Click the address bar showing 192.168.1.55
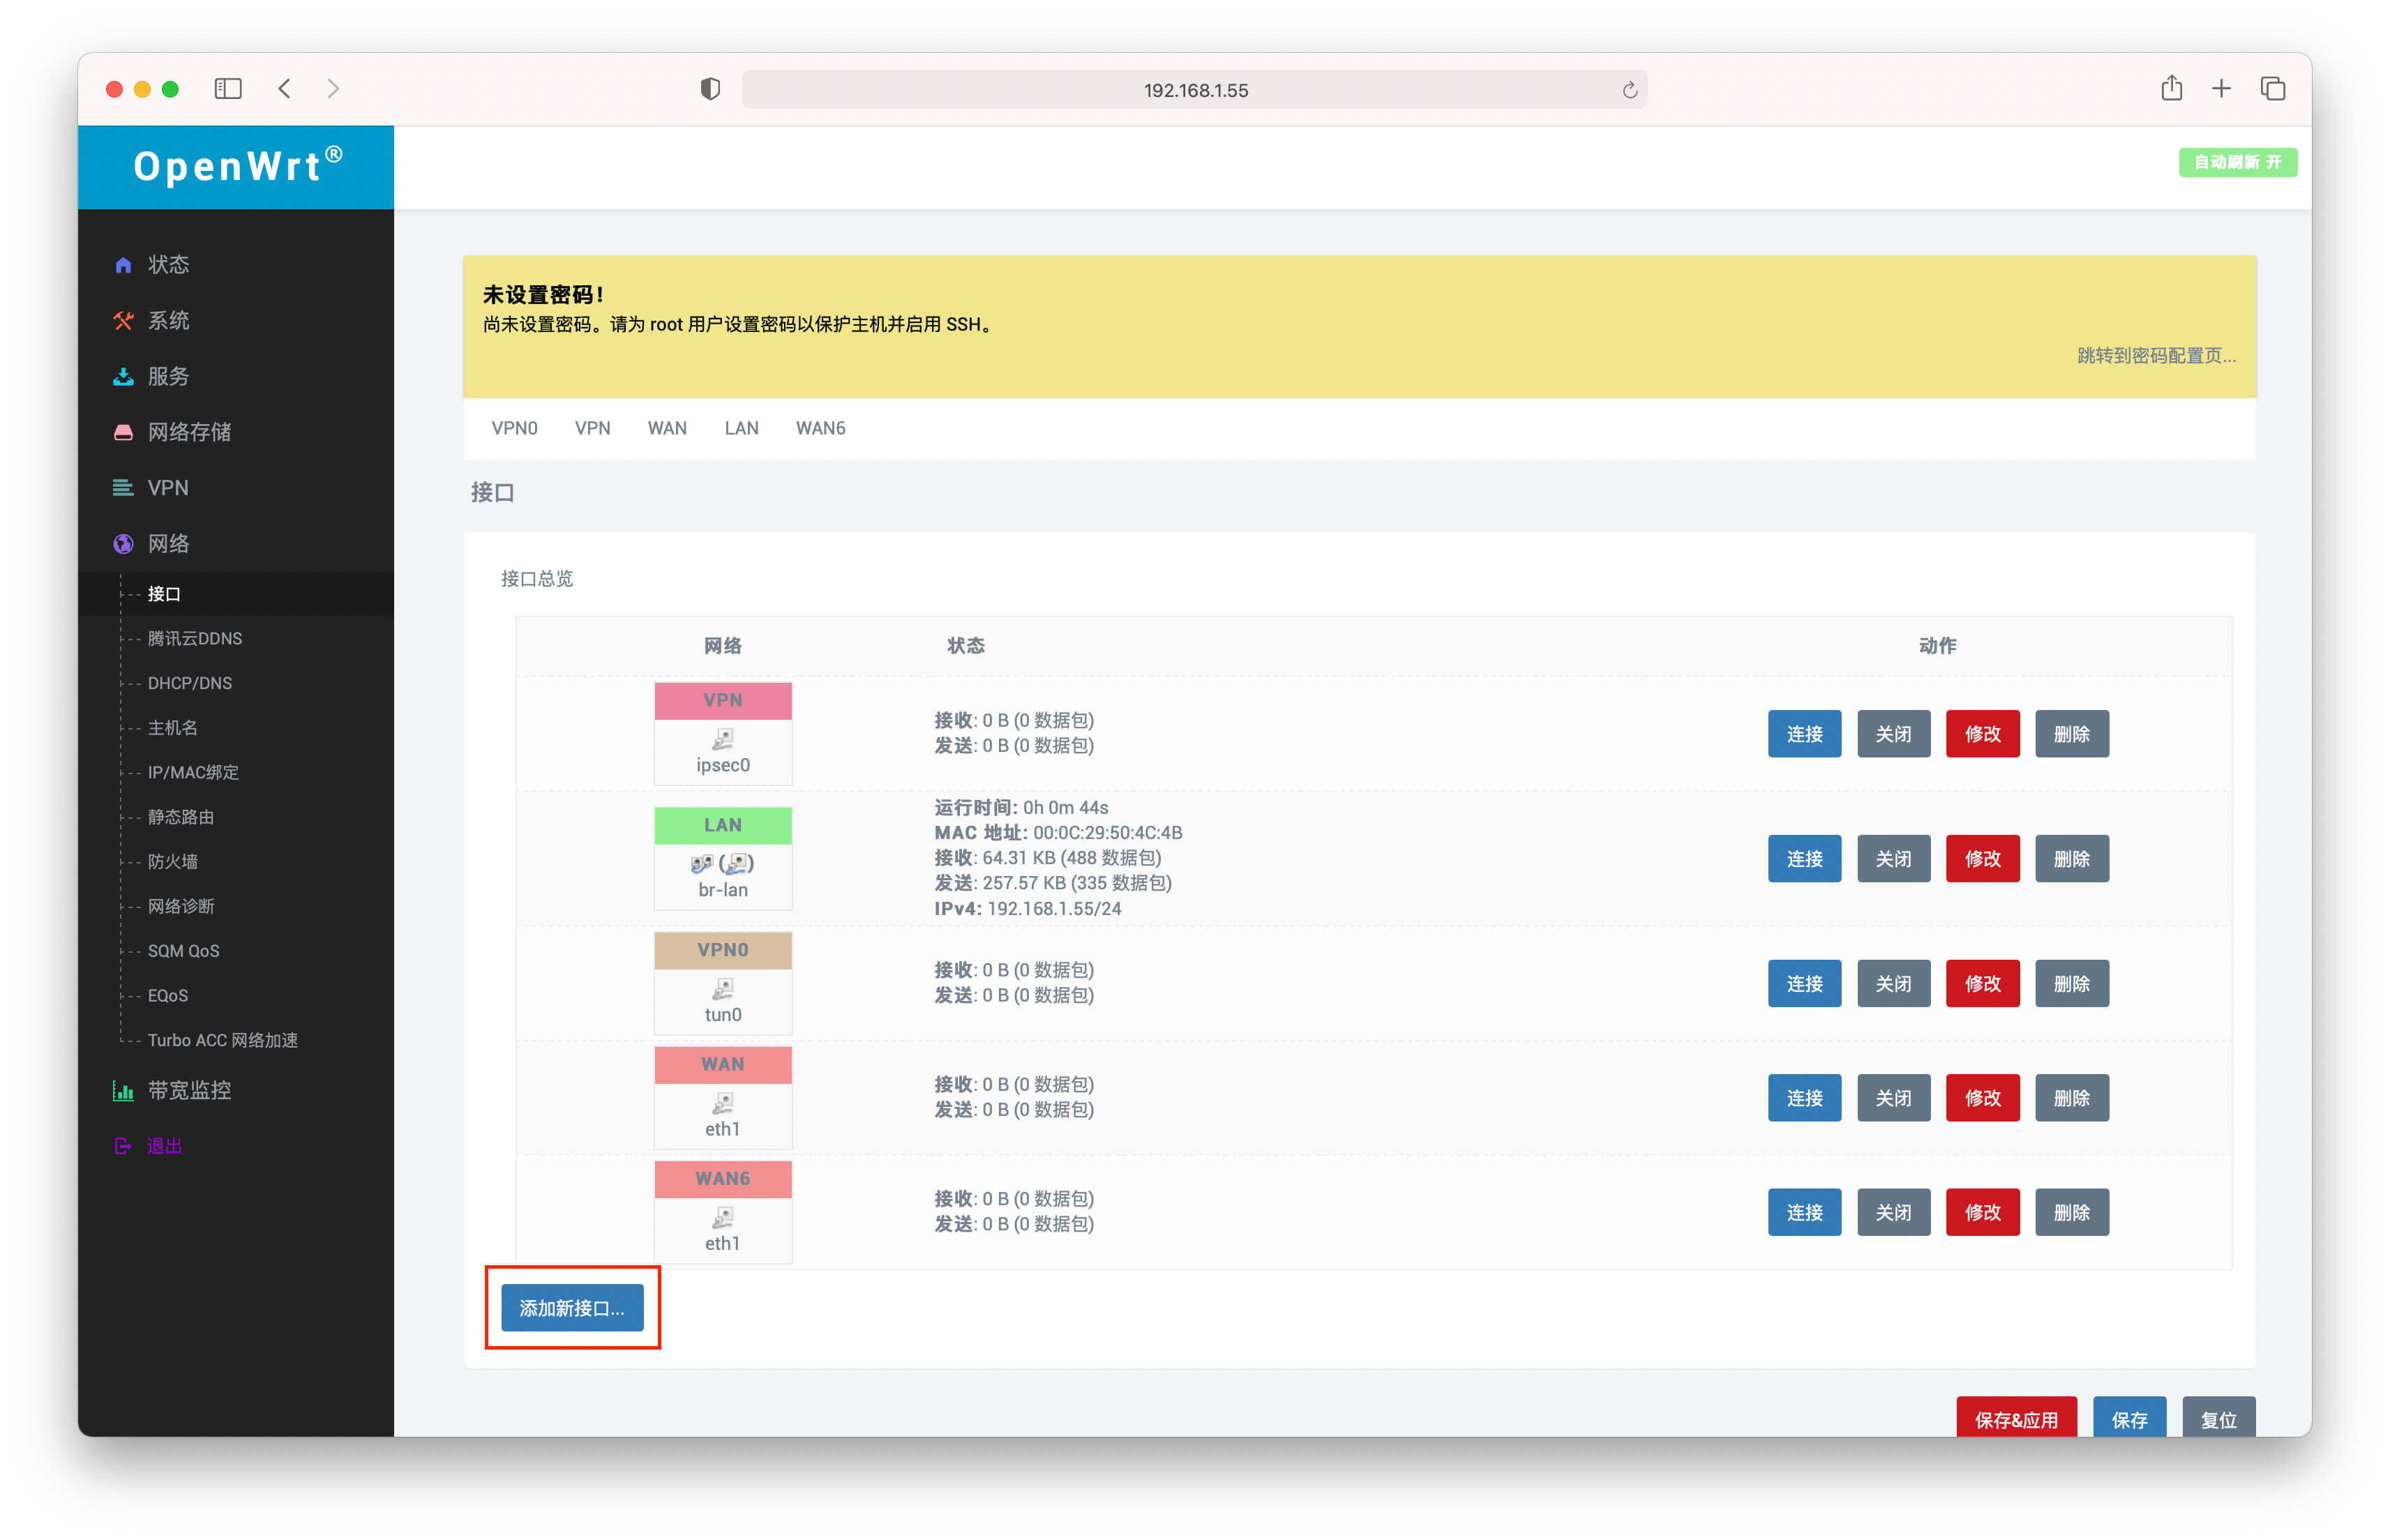Image resolution: width=2390 pixels, height=1540 pixels. 1195,90
